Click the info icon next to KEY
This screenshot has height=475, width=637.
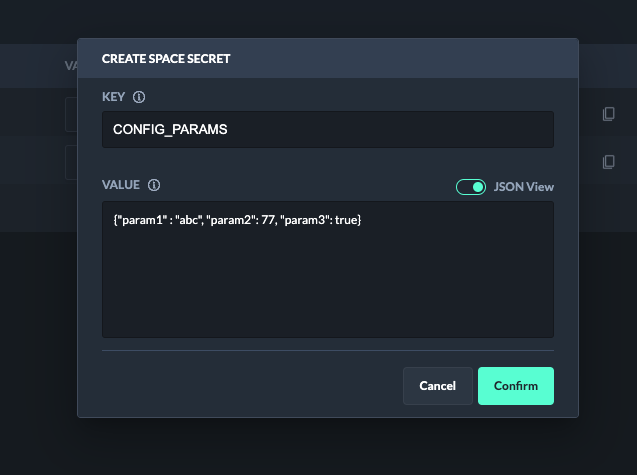139,97
